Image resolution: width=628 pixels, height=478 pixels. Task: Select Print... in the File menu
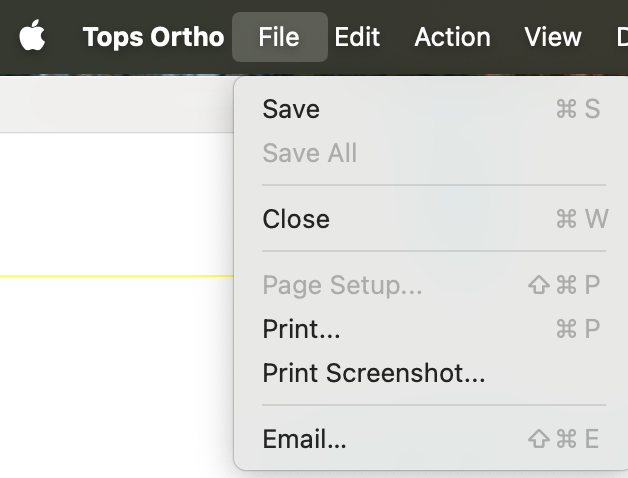[302, 329]
